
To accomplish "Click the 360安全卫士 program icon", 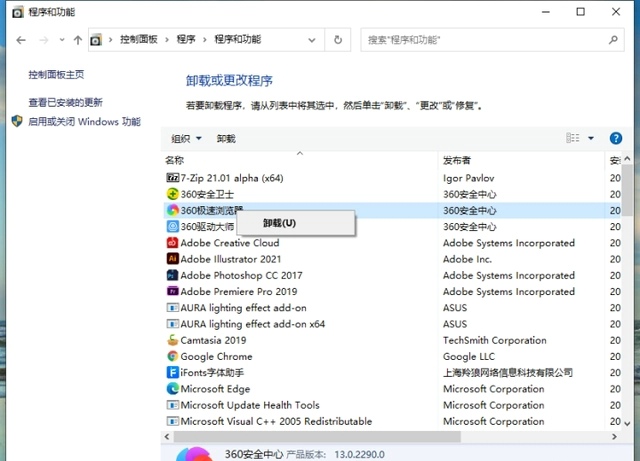I will [173, 194].
